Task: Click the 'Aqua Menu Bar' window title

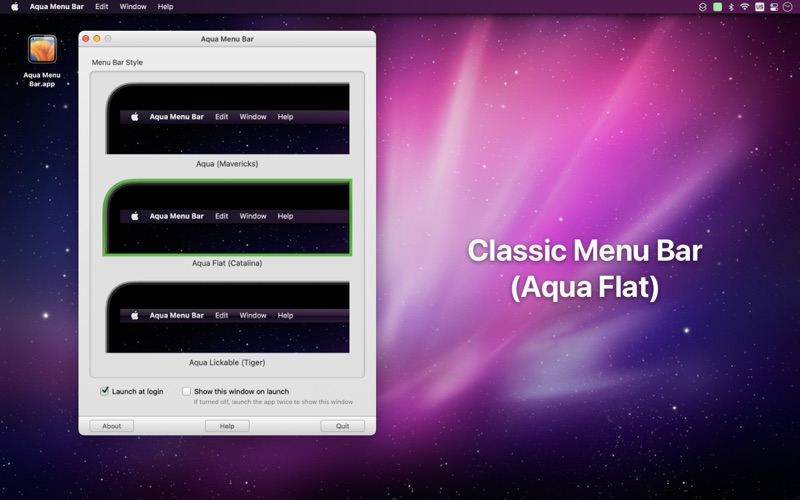Action: (x=227, y=39)
